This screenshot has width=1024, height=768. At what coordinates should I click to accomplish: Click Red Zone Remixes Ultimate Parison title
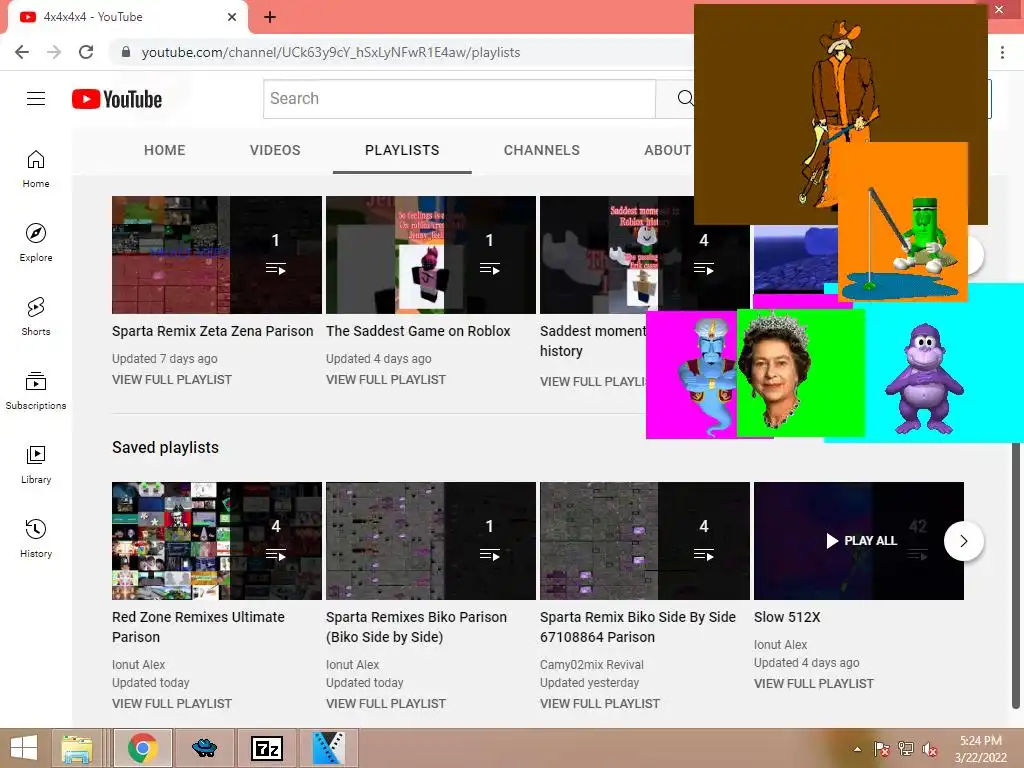tap(199, 627)
